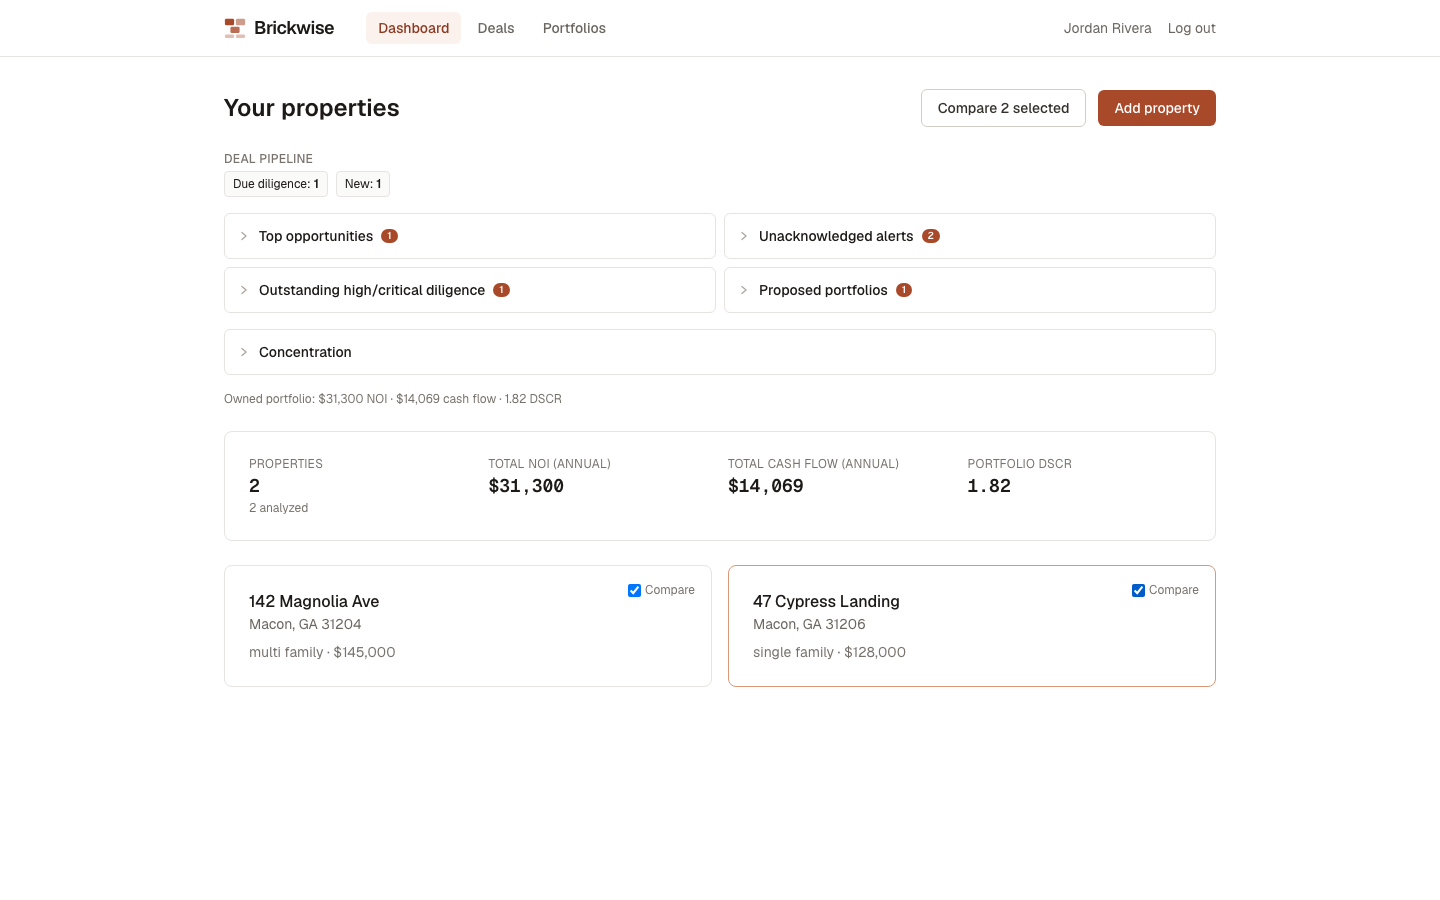Click the 'Your properties' heading
1440x900 pixels.
coord(312,108)
